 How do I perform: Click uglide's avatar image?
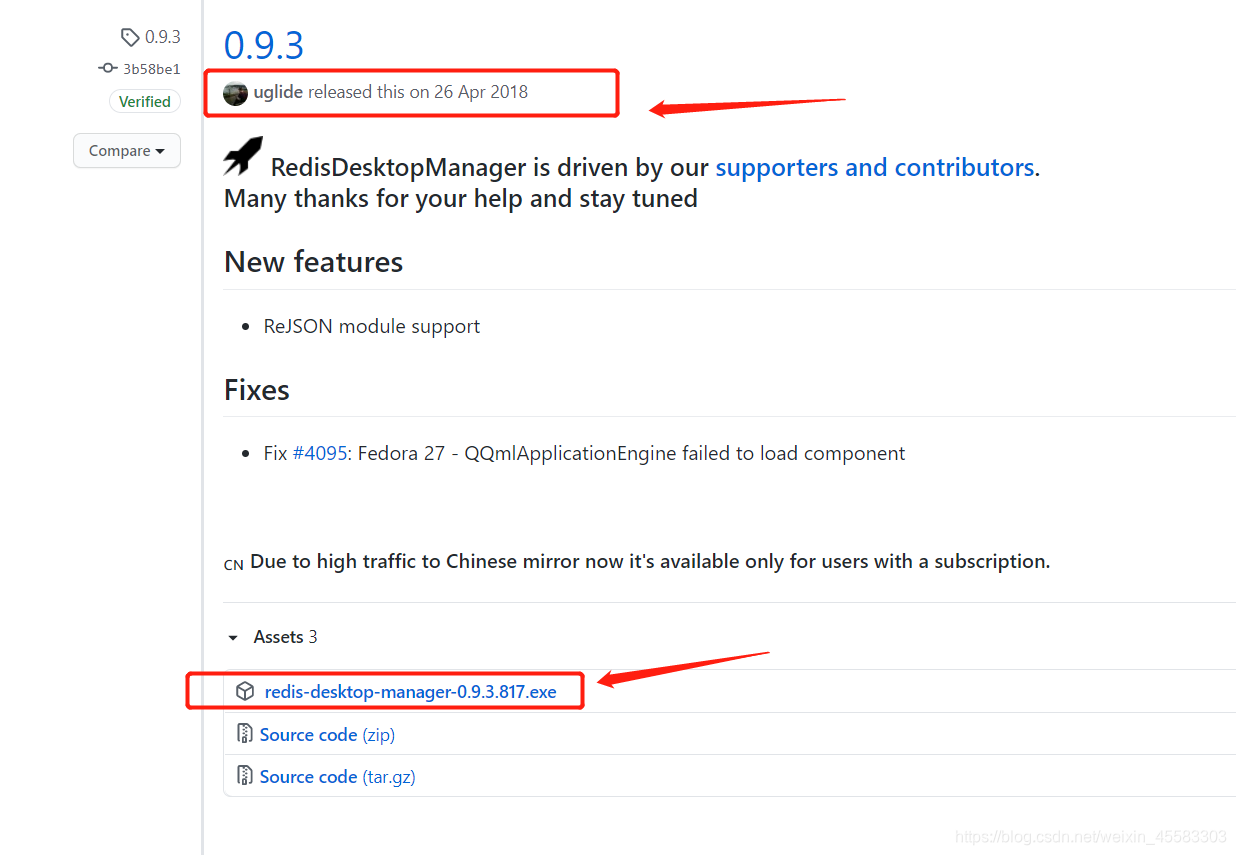coord(235,93)
